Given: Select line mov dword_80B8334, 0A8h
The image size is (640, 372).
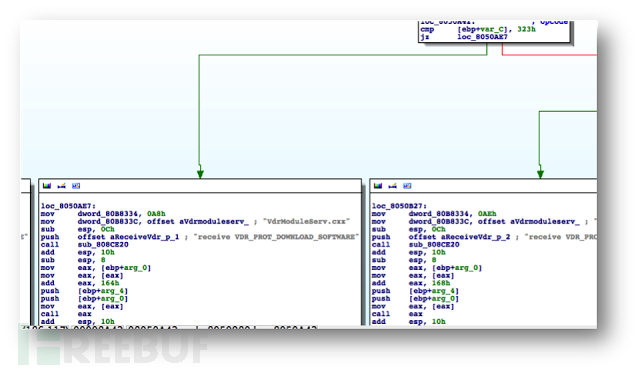Looking at the screenshot, I should tap(103, 214).
